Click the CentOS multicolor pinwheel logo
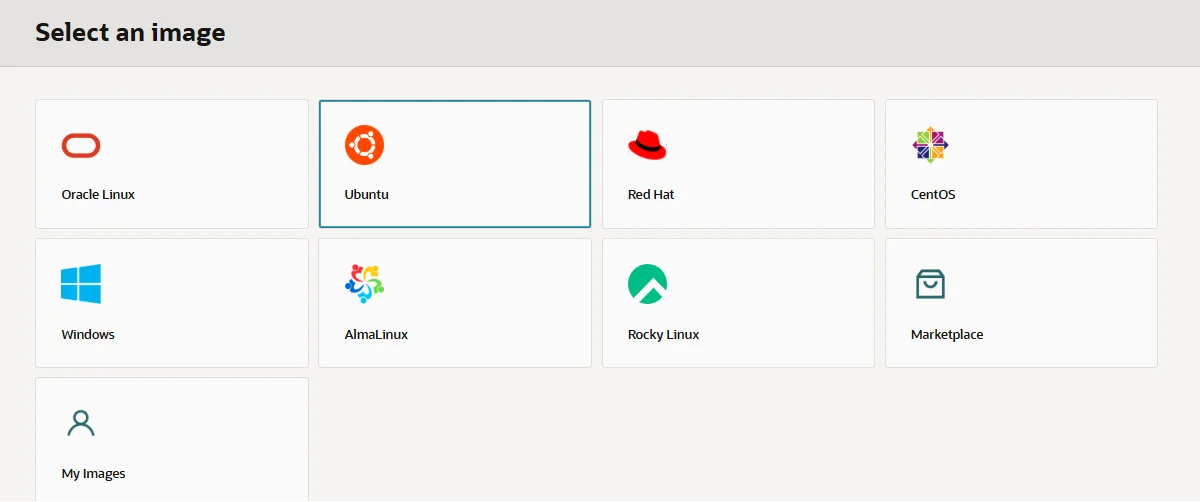This screenshot has width=1200, height=502. (930, 146)
